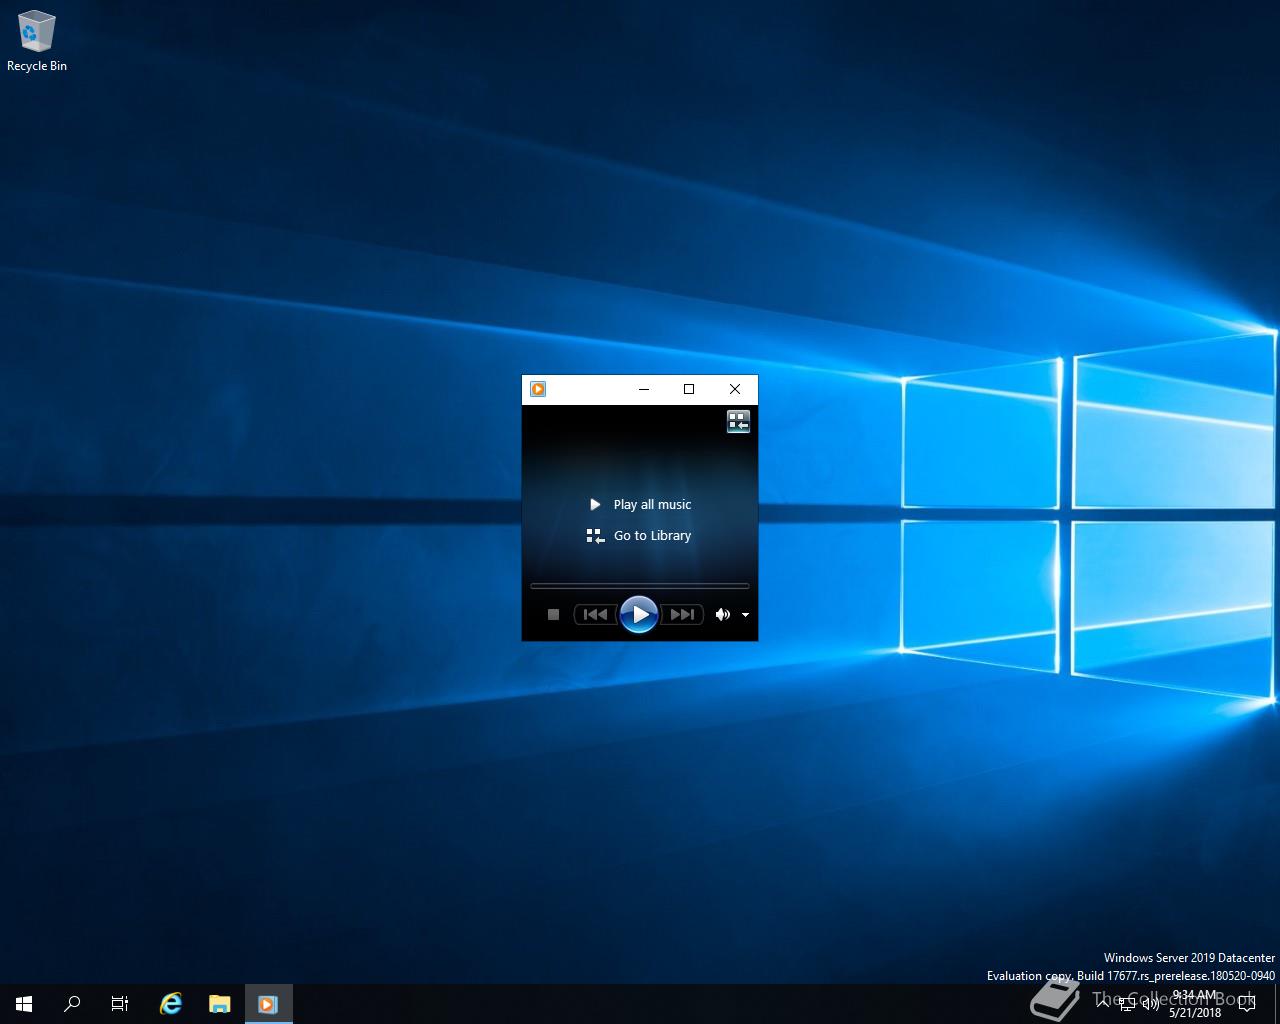
Task: Expand the volume dropdown arrow
Action: tap(745, 615)
